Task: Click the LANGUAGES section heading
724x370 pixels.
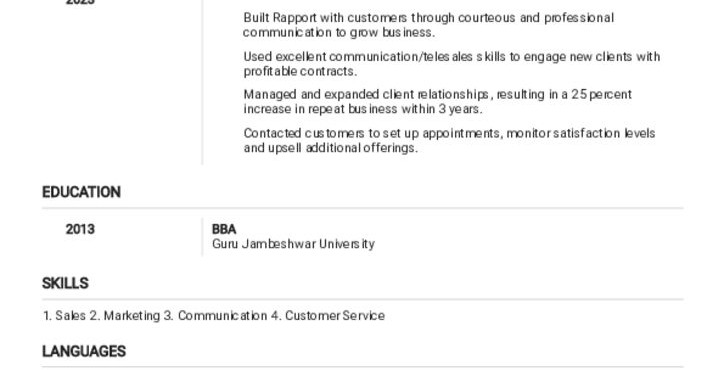Action: click(84, 352)
